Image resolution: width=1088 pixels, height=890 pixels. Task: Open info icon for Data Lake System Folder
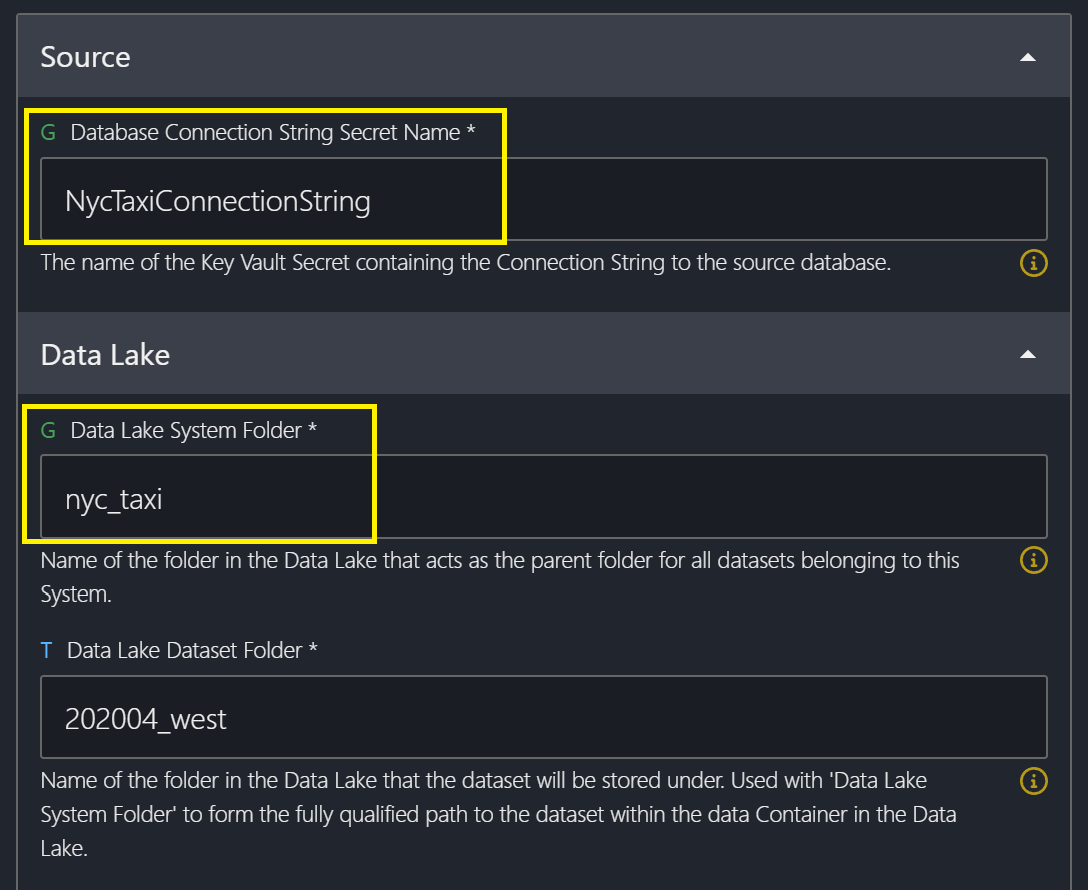[1033, 560]
